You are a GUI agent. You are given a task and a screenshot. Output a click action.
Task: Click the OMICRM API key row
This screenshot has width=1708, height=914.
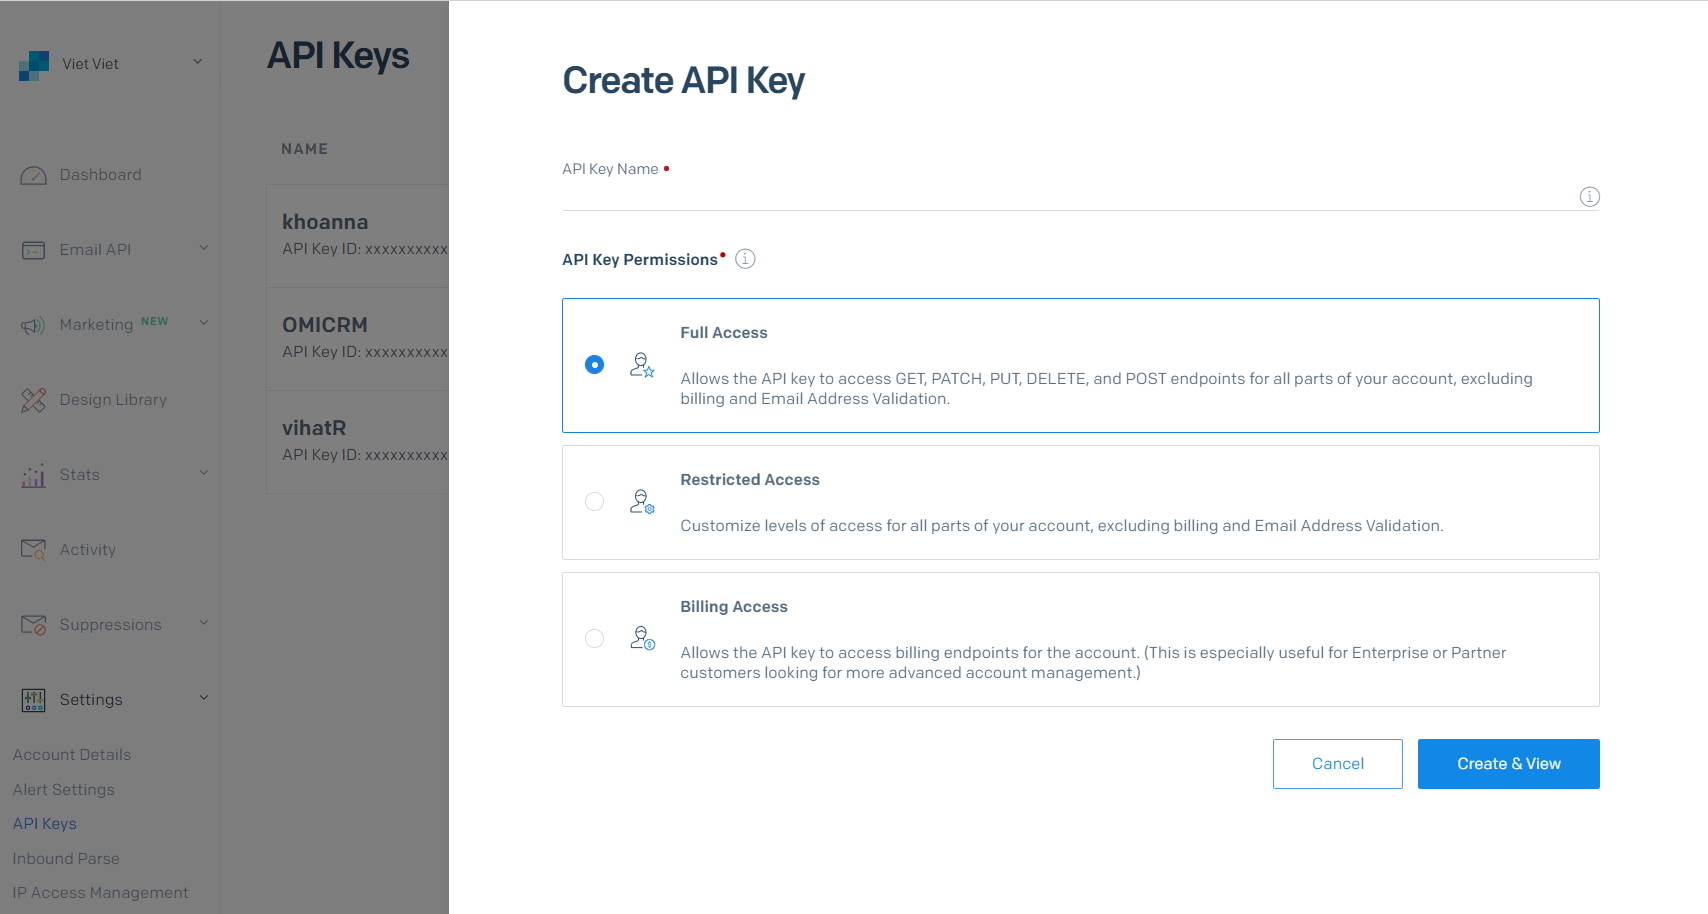(358, 339)
